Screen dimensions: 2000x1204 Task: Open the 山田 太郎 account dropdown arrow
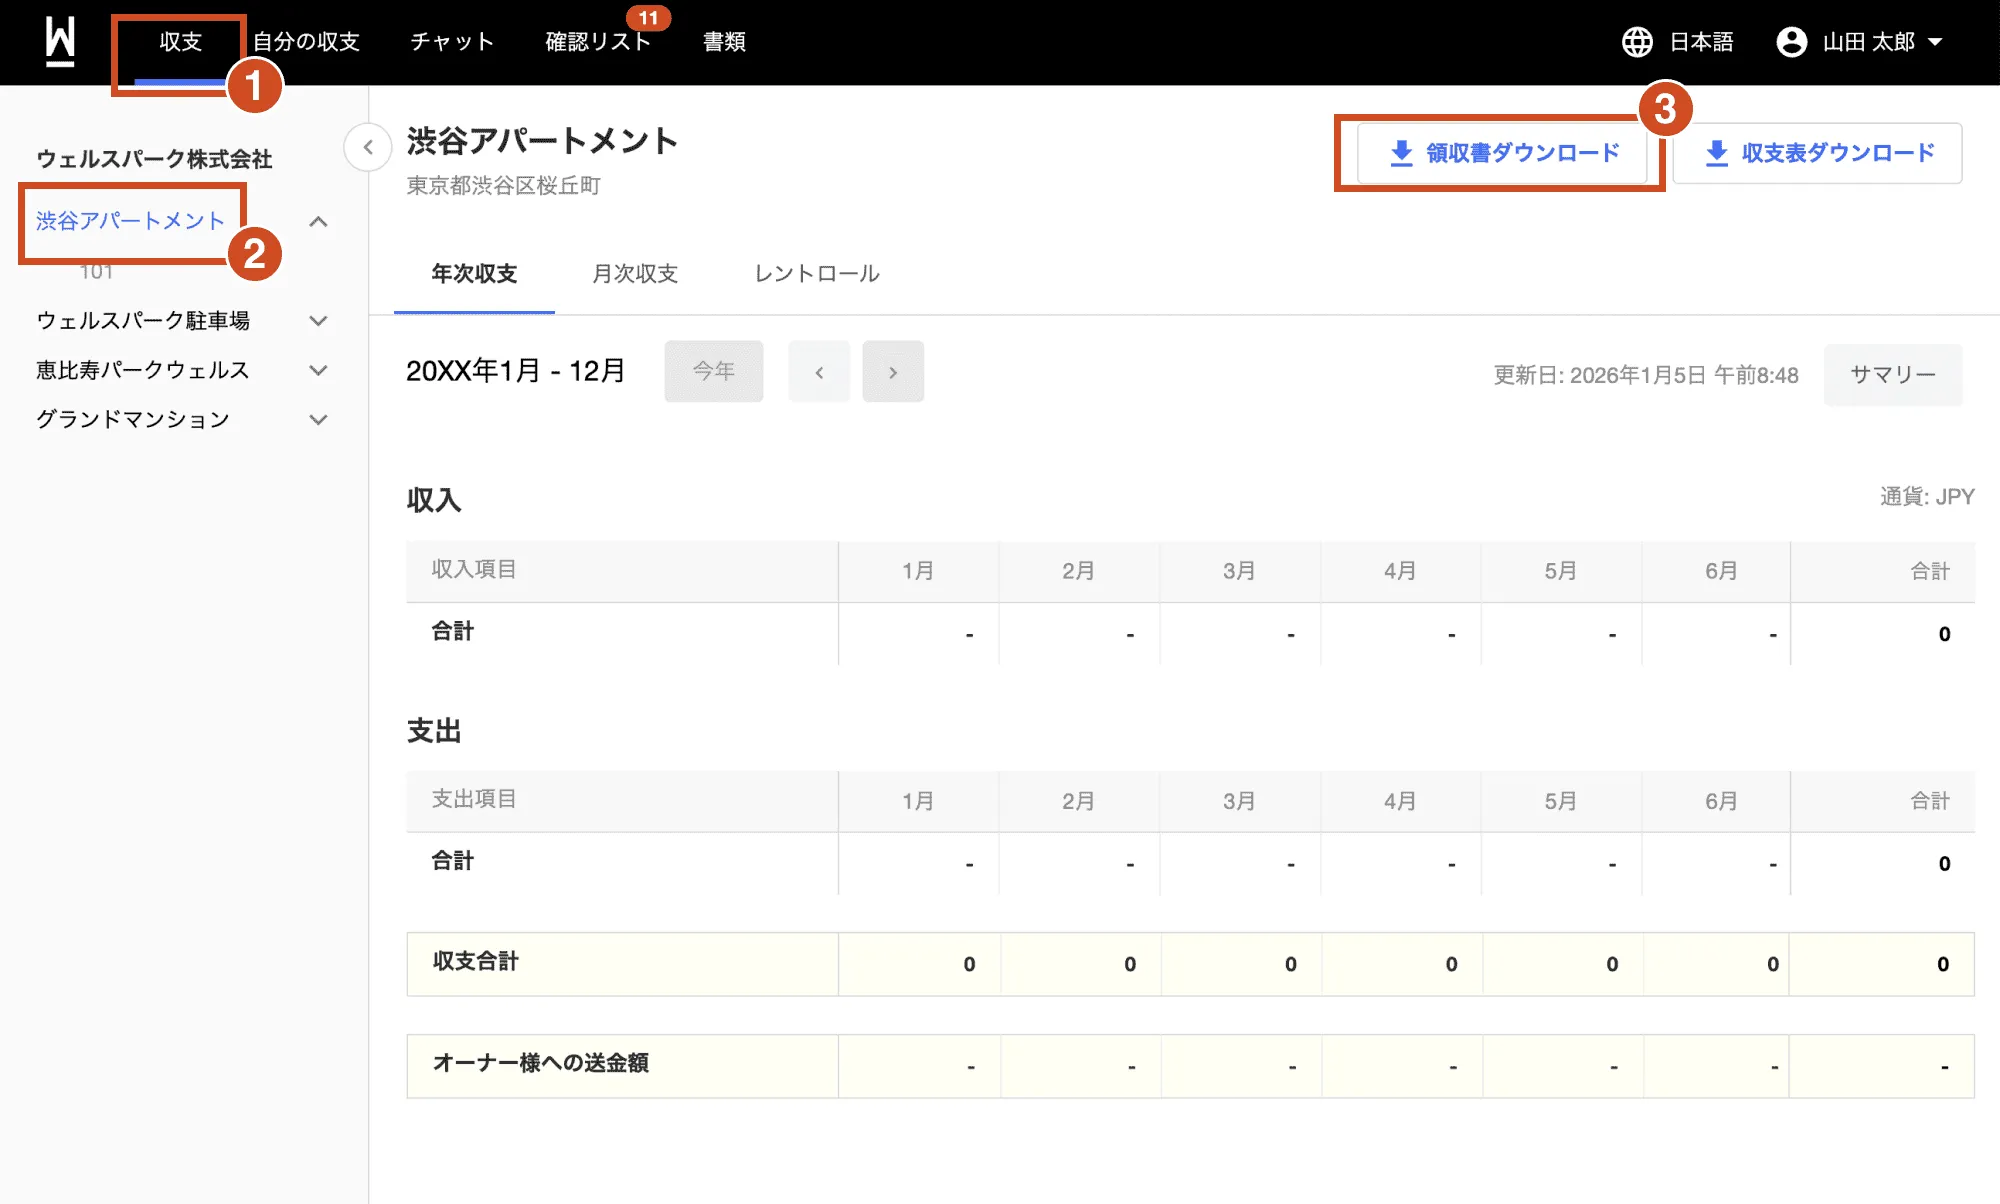1935,42
